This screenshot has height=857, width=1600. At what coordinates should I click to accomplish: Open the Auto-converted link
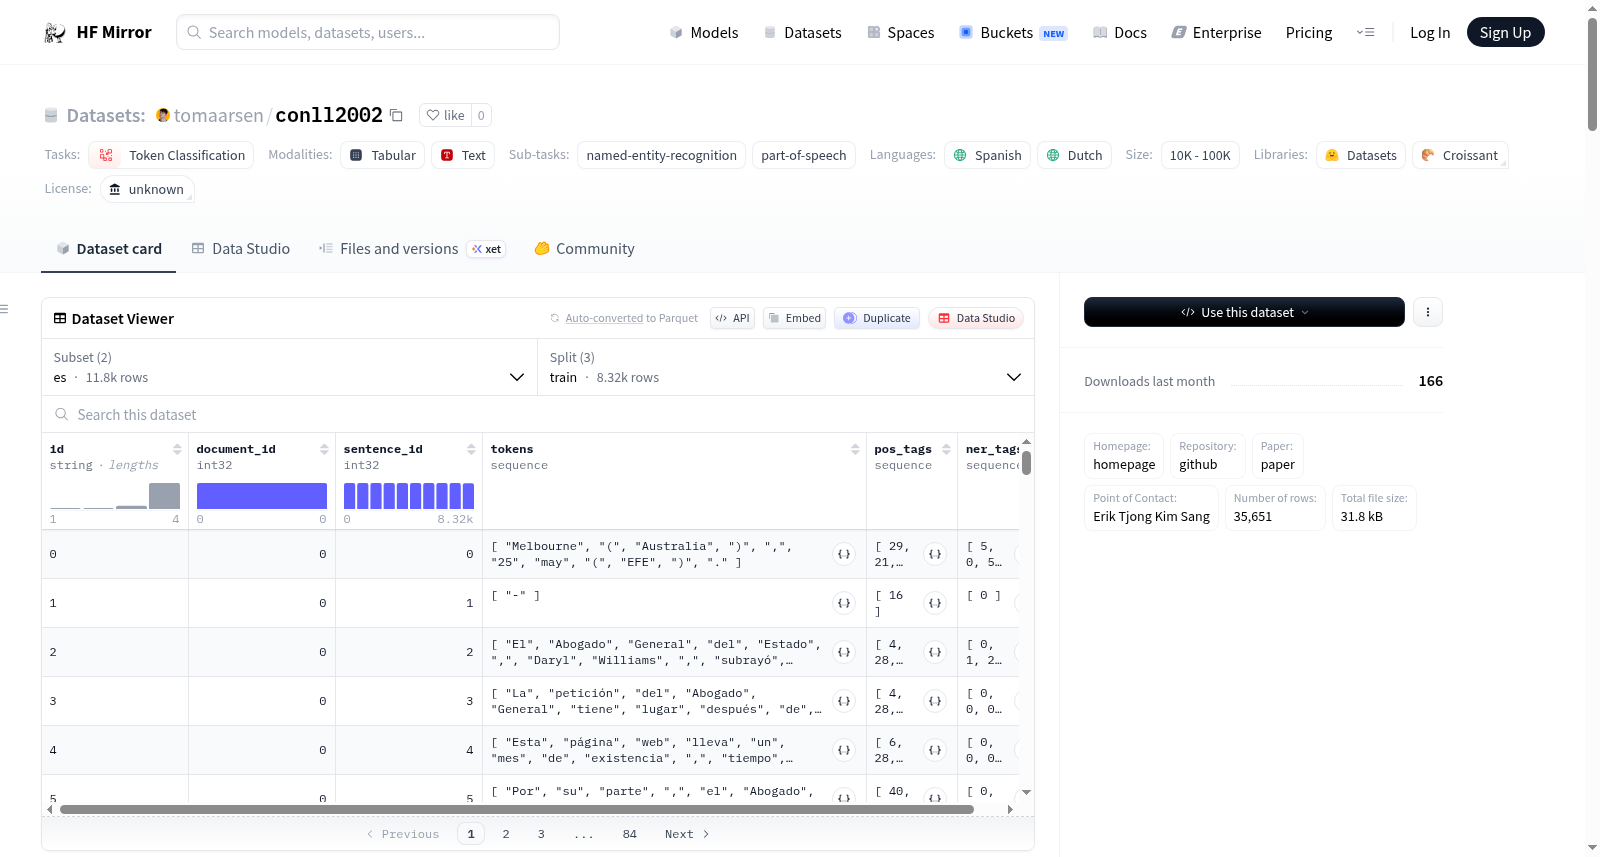[604, 318]
